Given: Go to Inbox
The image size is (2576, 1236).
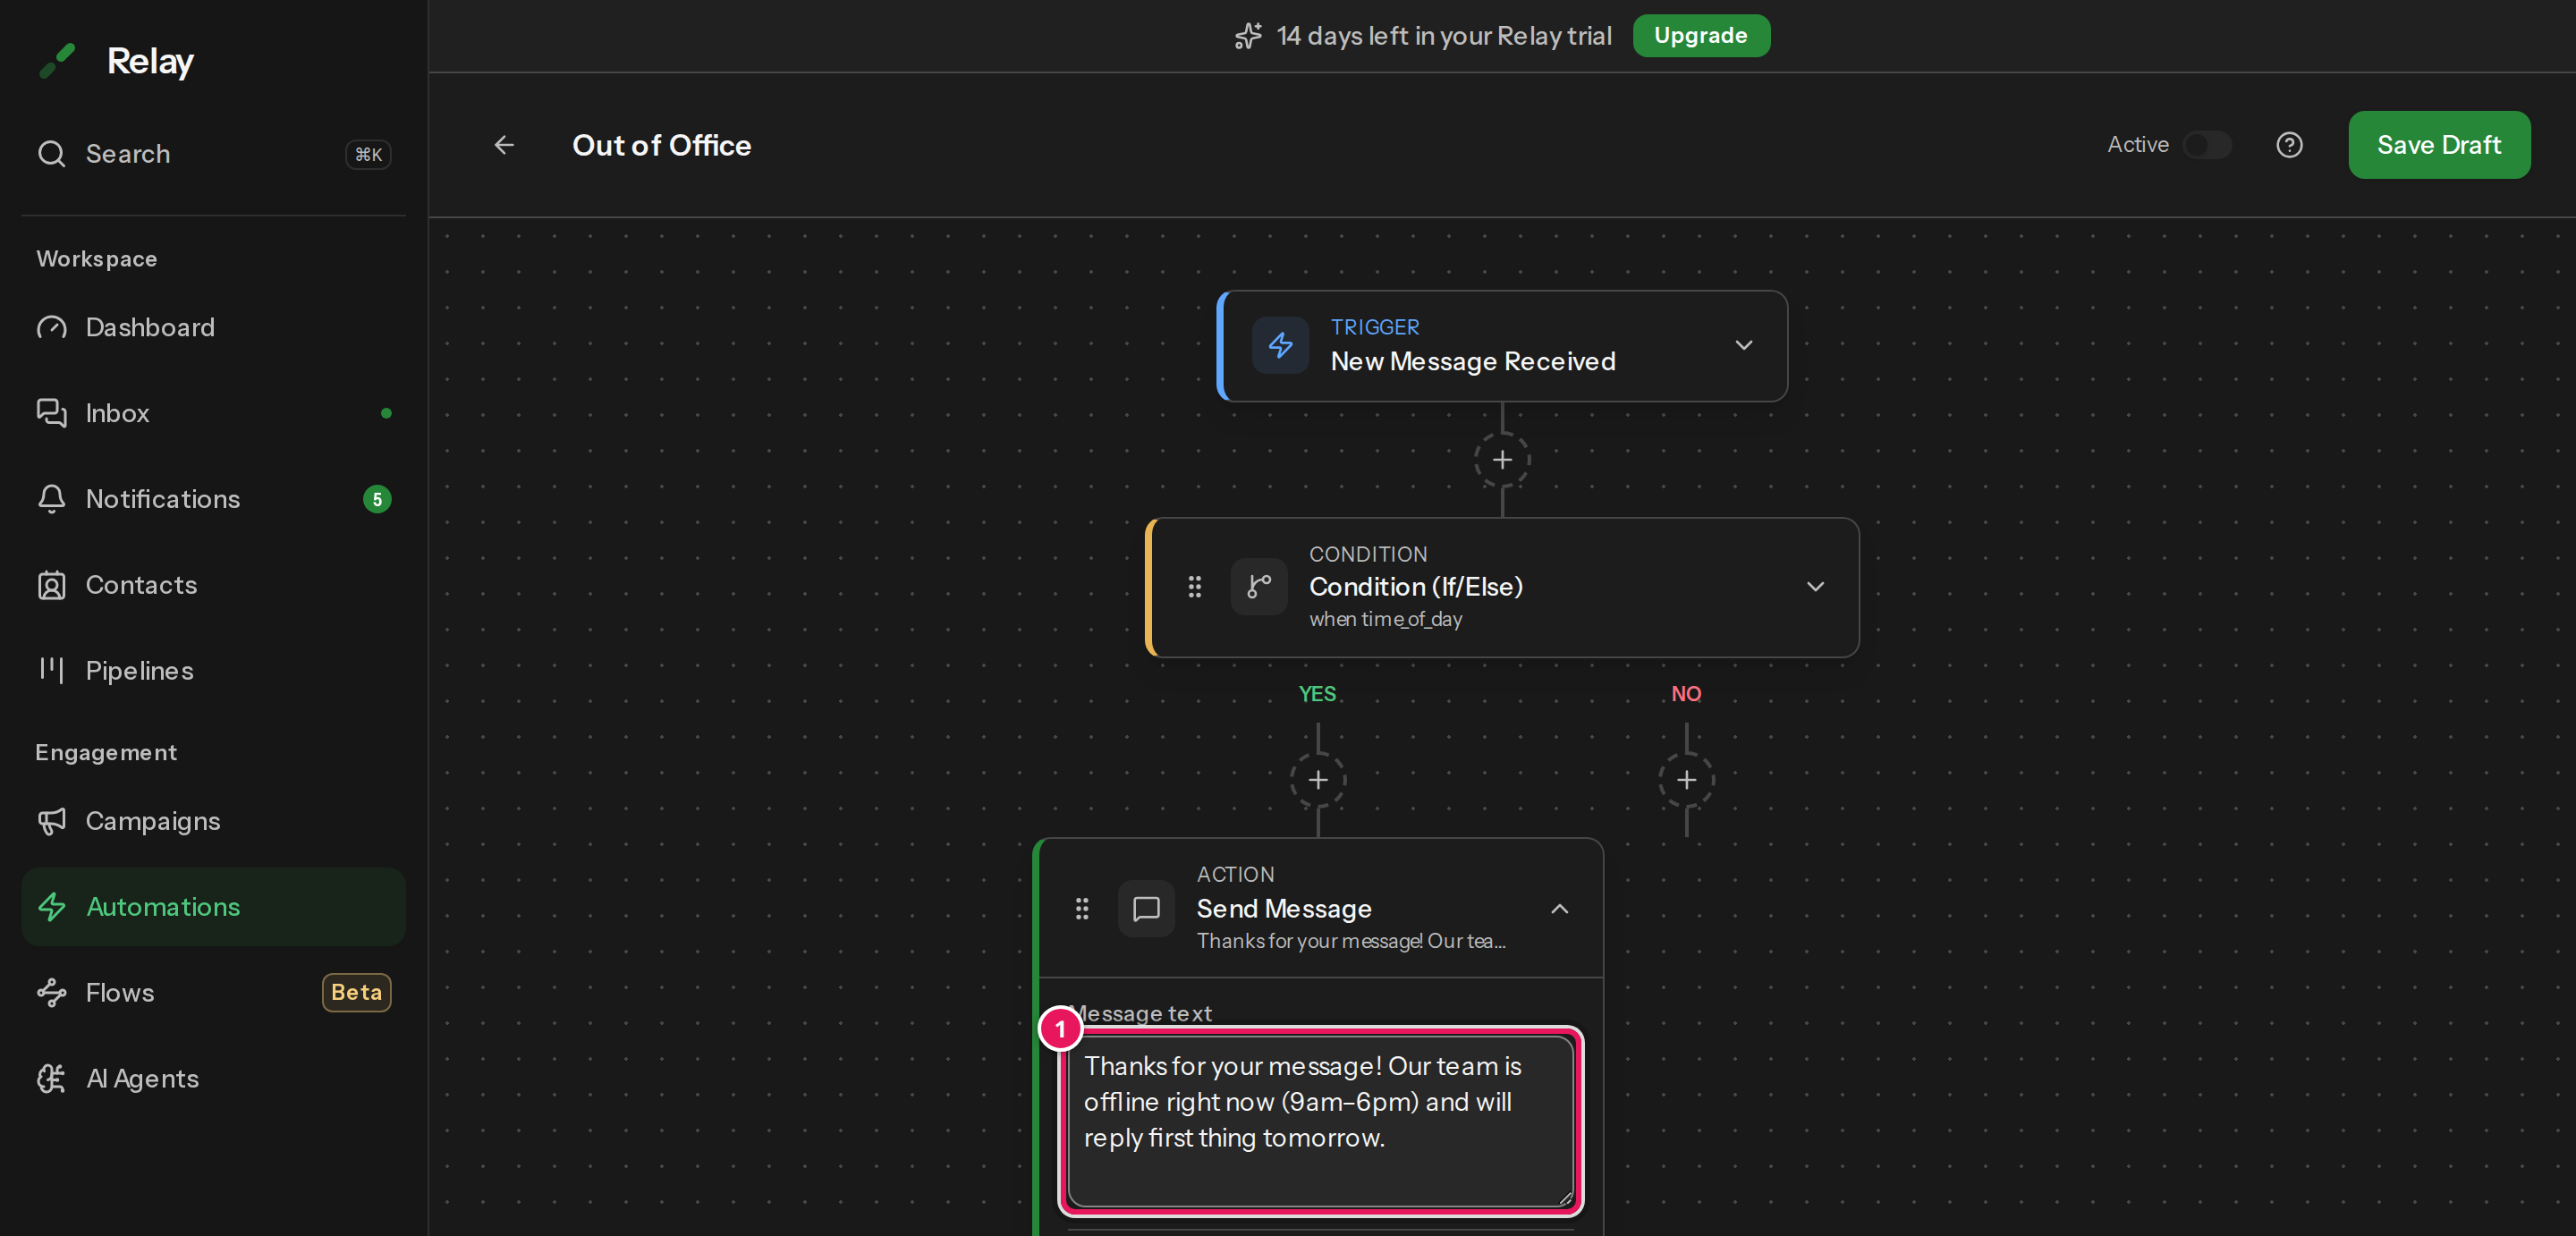Looking at the screenshot, I should (213, 413).
